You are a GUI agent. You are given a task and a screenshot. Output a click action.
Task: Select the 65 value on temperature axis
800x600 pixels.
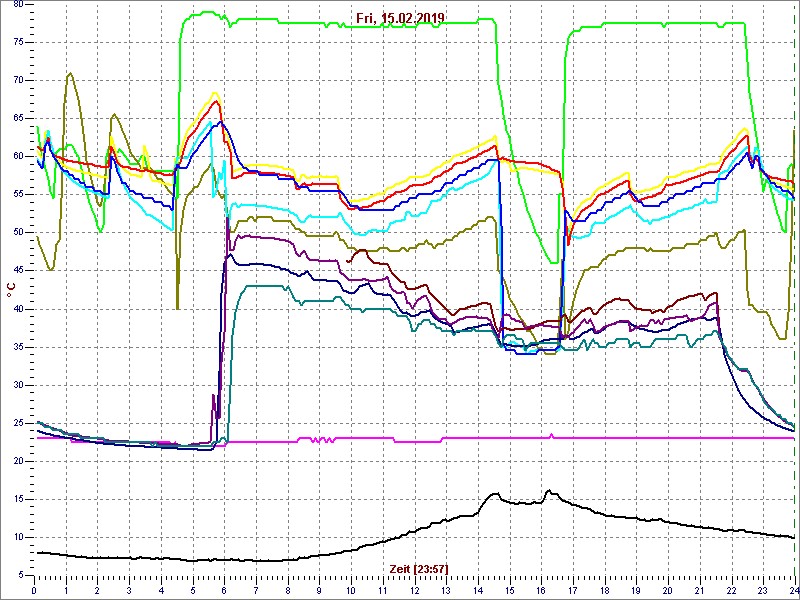coord(17,119)
